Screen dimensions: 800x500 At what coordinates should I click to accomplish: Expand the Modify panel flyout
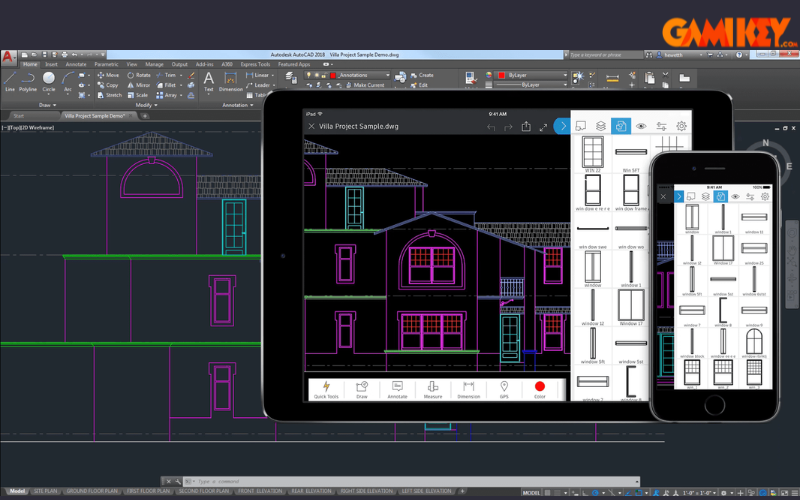click(x=146, y=105)
